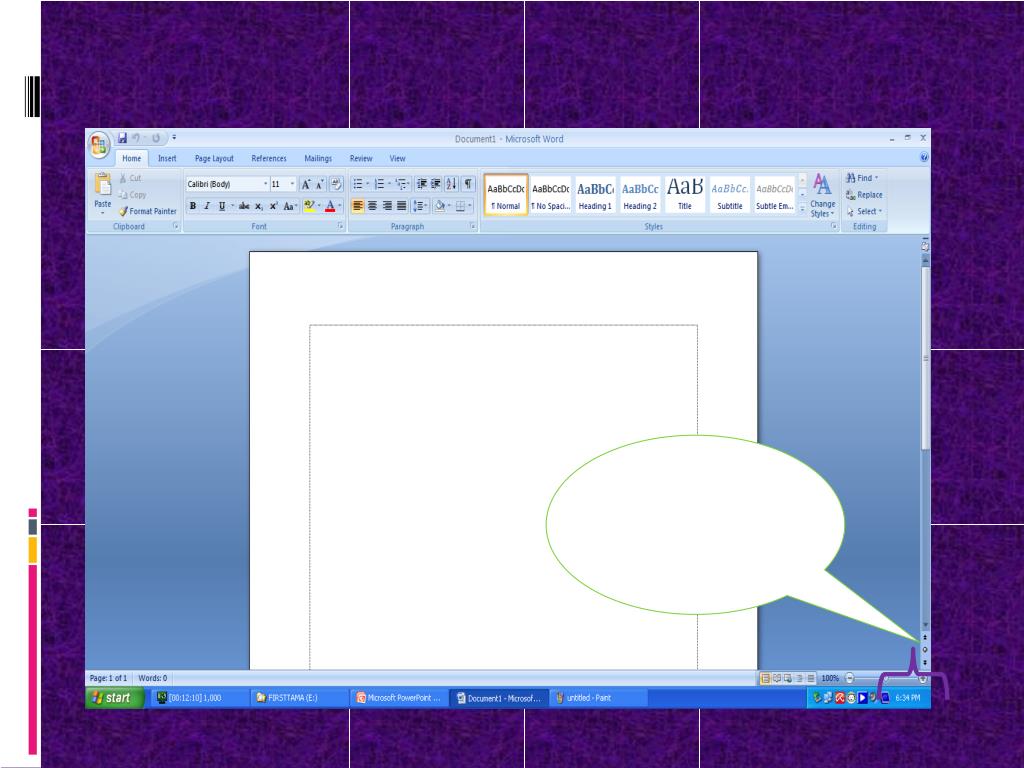Decrease paragraph indent
Viewport: 1024px width, 768px height.
(422, 184)
